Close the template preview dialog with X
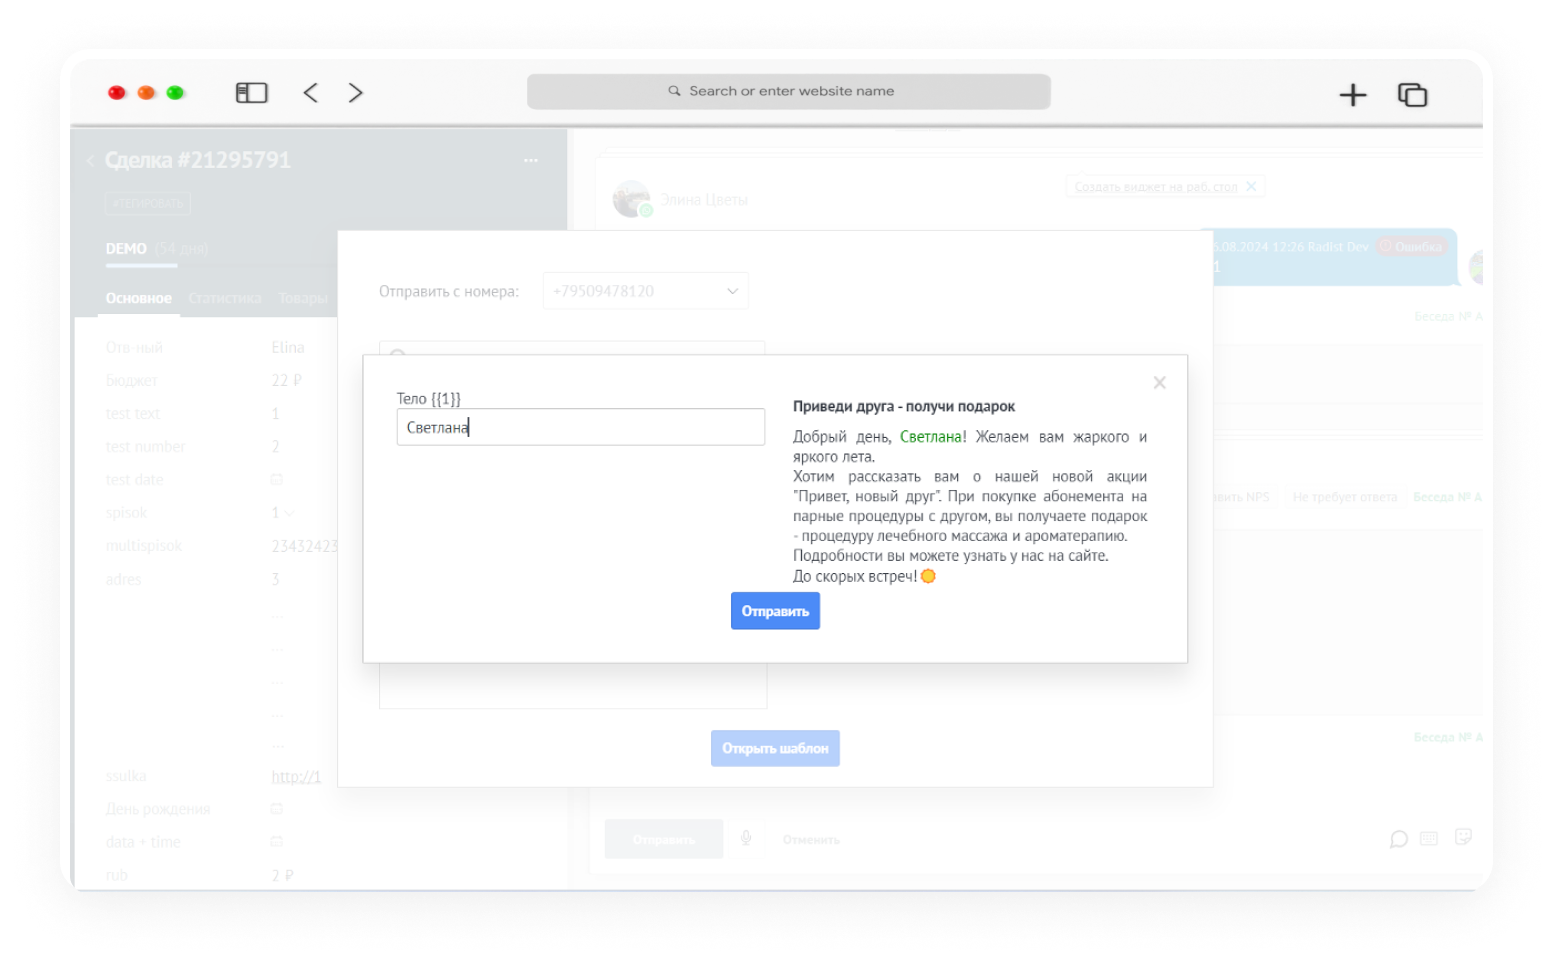The image size is (1553, 963). (1159, 383)
